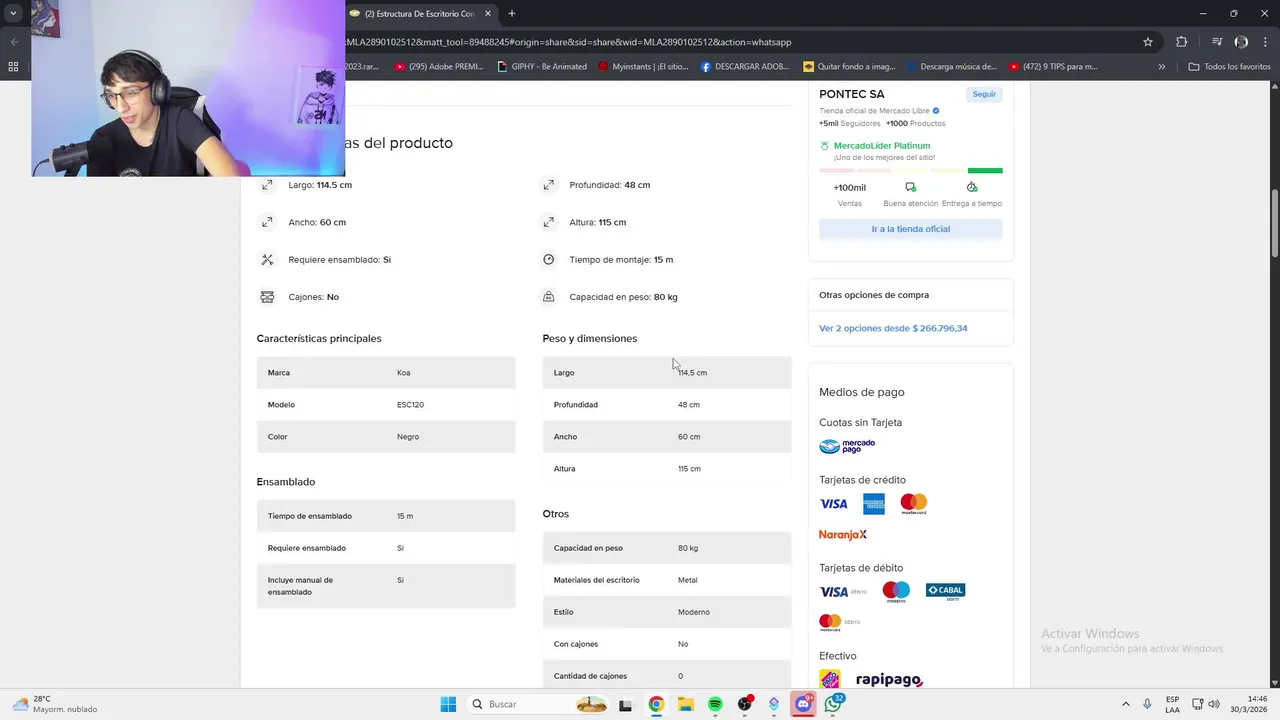Open Ver 2 opciones desde $ 266.796,34

click(x=893, y=328)
